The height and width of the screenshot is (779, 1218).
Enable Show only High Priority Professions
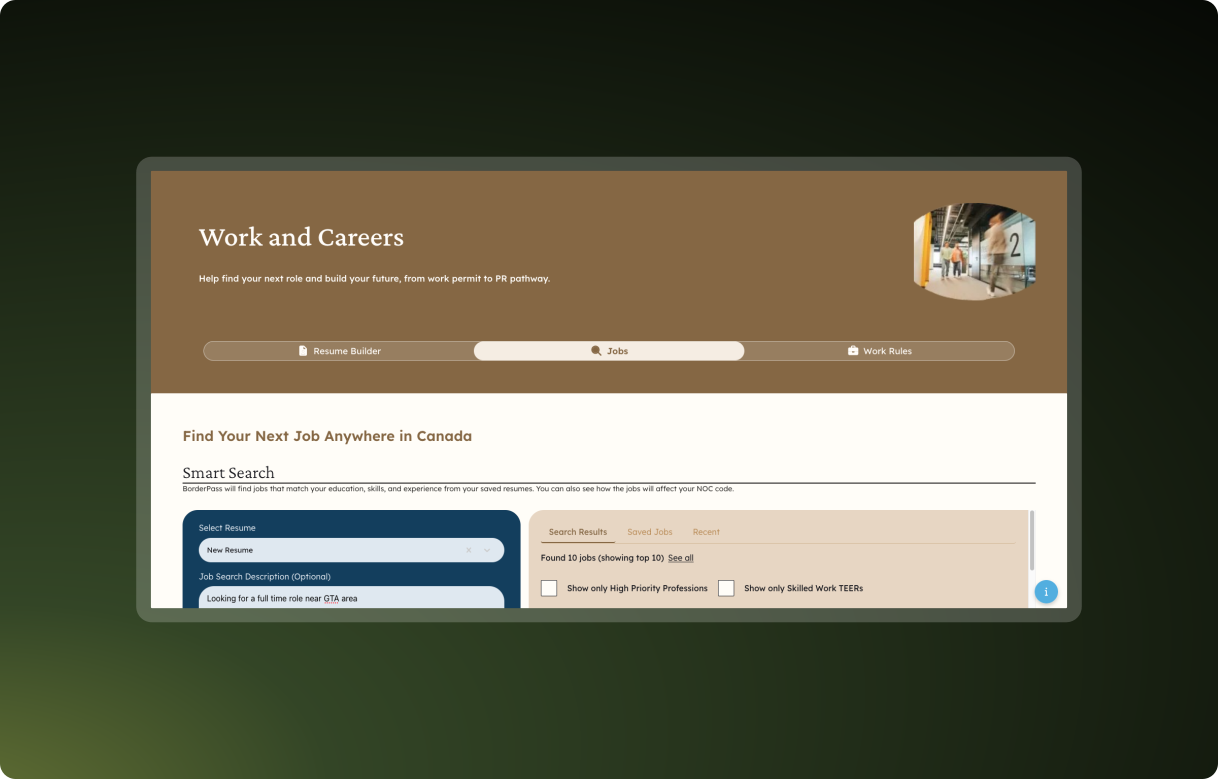(x=549, y=588)
